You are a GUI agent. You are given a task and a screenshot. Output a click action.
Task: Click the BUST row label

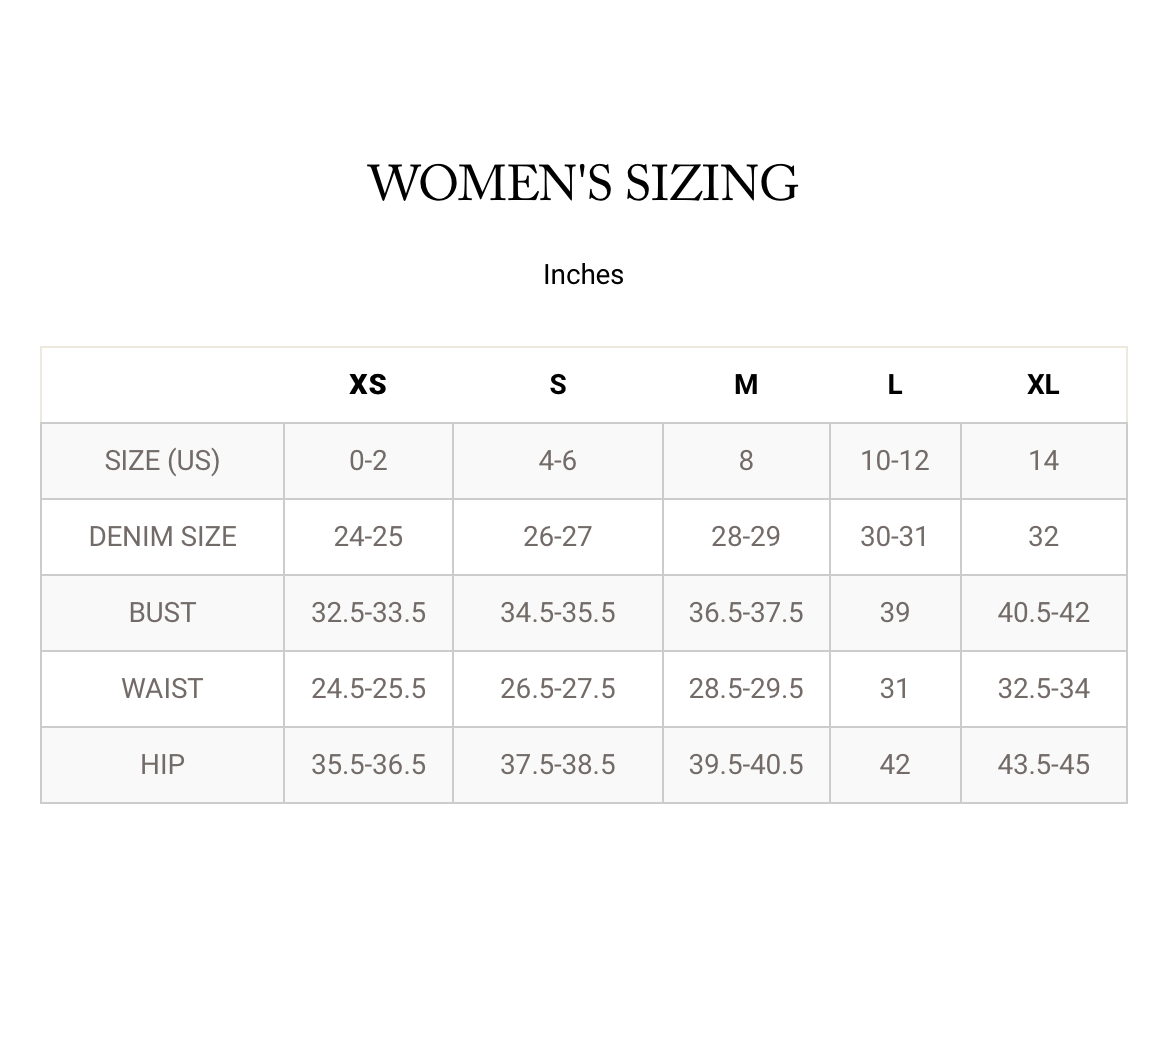pyautogui.click(x=162, y=613)
